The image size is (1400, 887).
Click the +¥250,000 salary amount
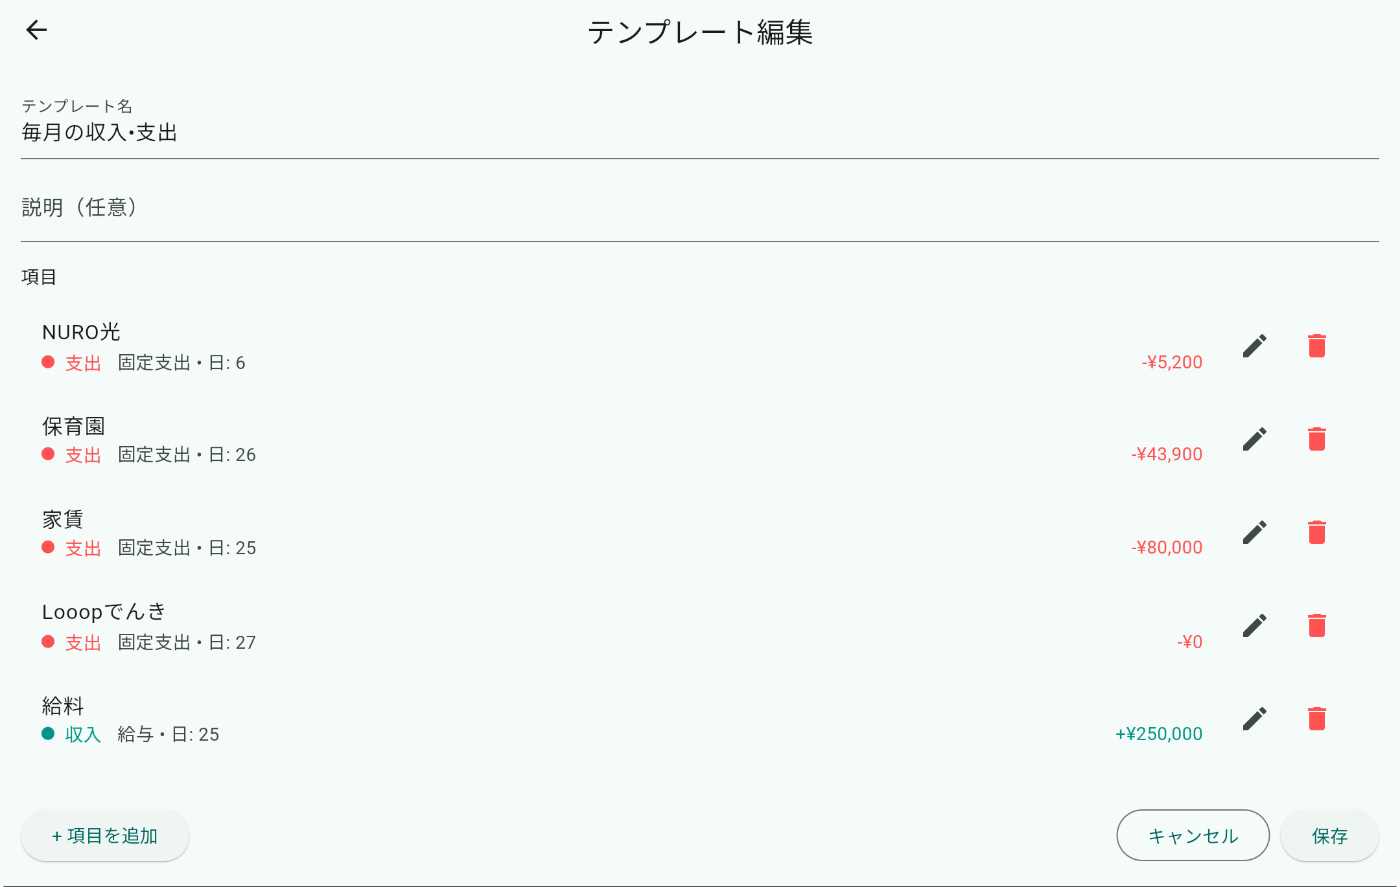coord(1159,735)
